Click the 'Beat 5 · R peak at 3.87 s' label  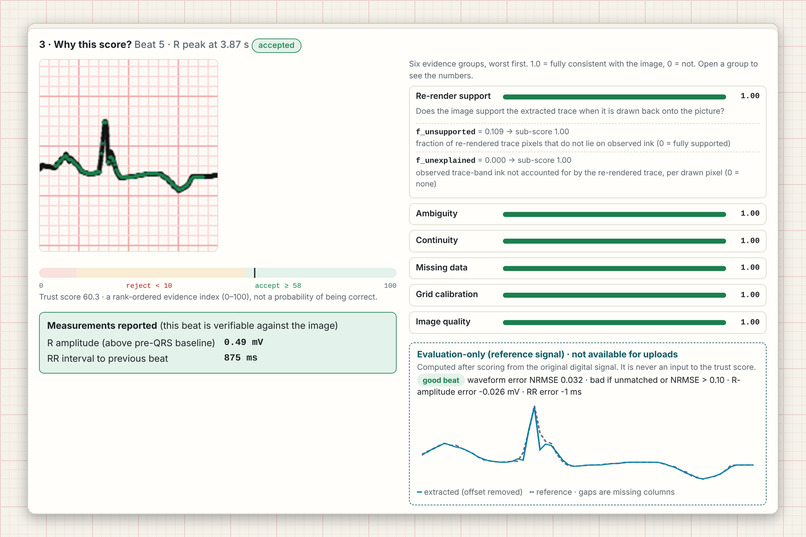coord(192,45)
